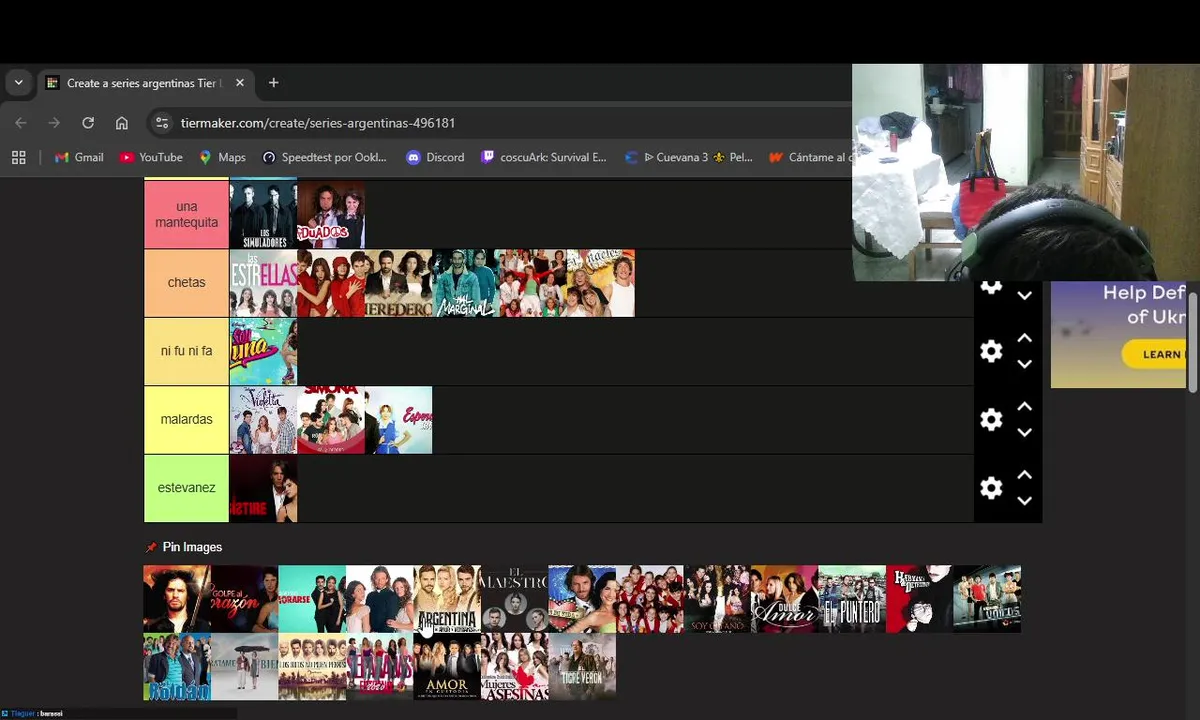Close the series argentinas tab

(240, 83)
